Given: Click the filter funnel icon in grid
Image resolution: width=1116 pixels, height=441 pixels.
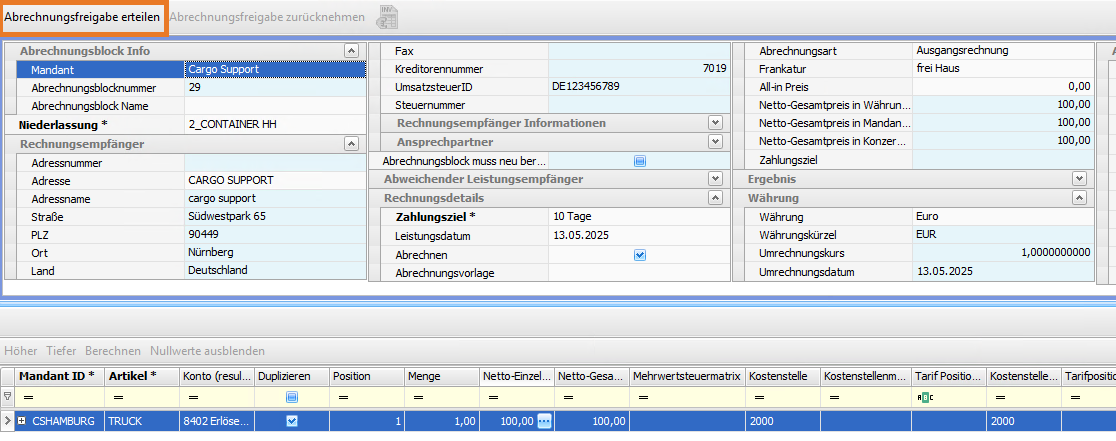Looking at the screenshot, I should point(8,397).
